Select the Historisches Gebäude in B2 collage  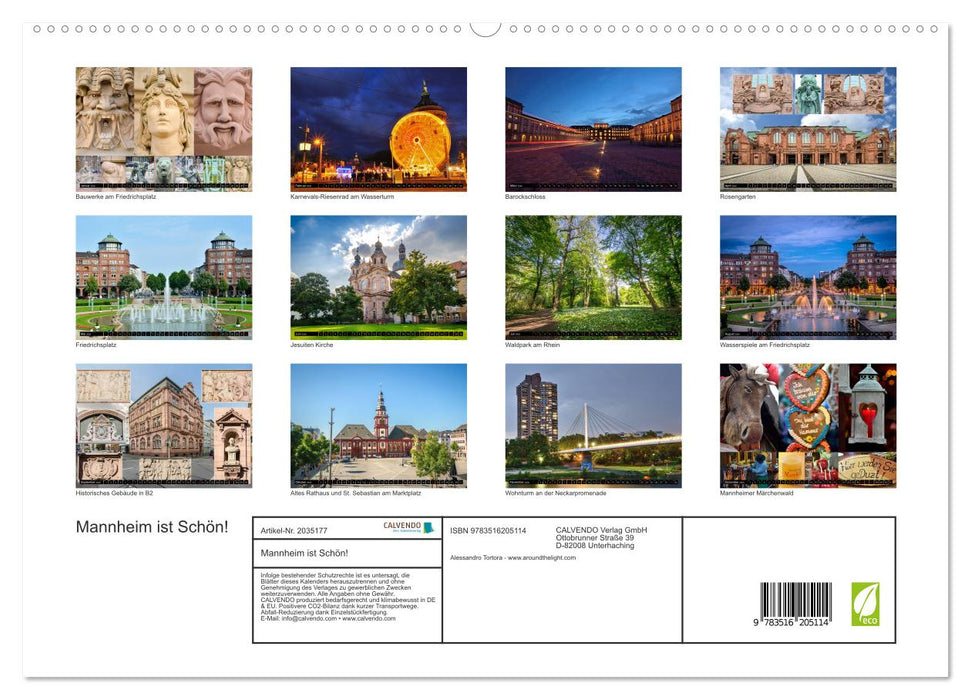pyautogui.click(x=164, y=425)
